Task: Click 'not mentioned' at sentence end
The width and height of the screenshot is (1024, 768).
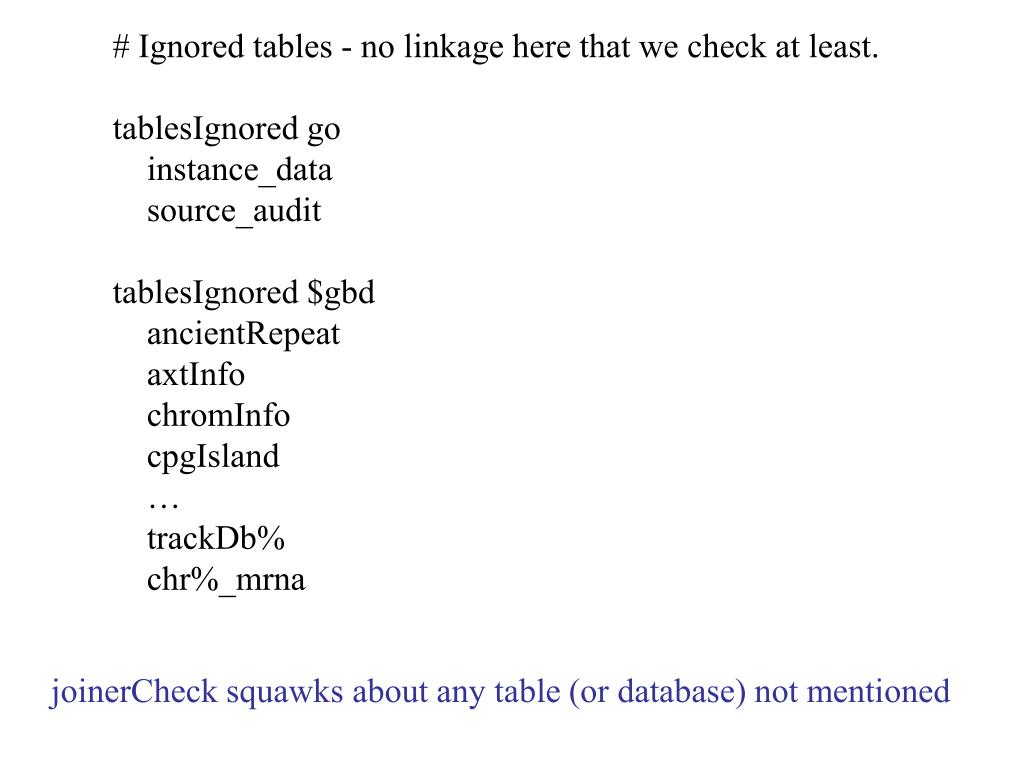Action: tap(852, 692)
